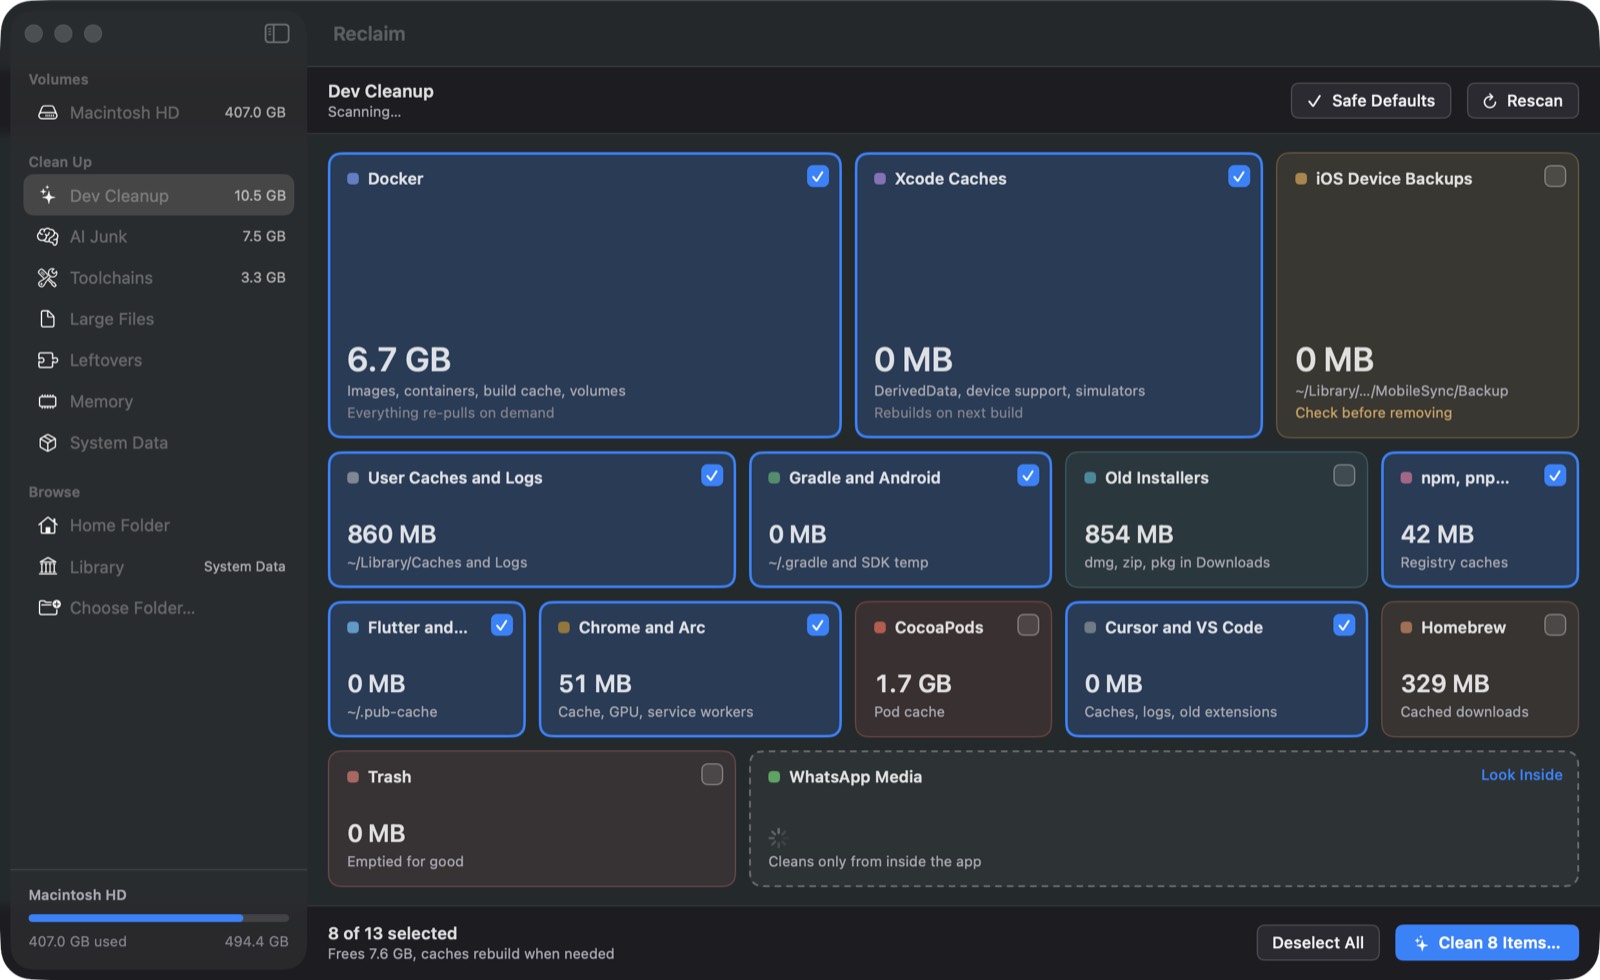
Task: Enable the CocoaPods checkbox
Action: click(1028, 625)
